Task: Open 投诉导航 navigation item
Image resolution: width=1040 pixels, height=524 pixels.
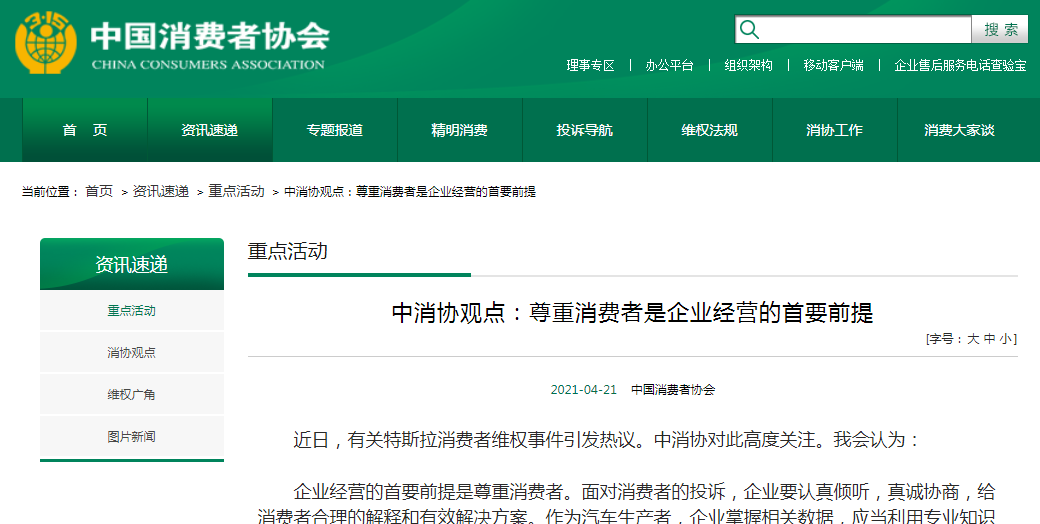Action: pyautogui.click(x=585, y=130)
